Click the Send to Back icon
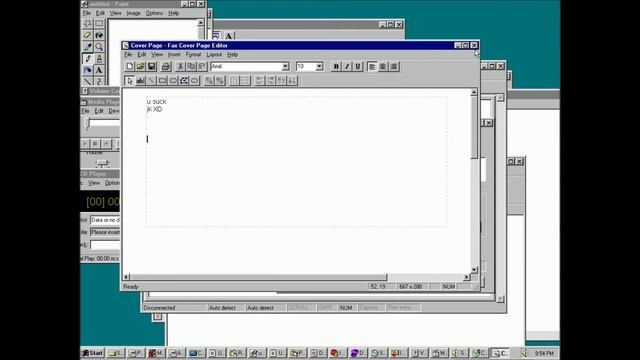Image resolution: width=640 pixels, height=360 pixels. [220, 81]
